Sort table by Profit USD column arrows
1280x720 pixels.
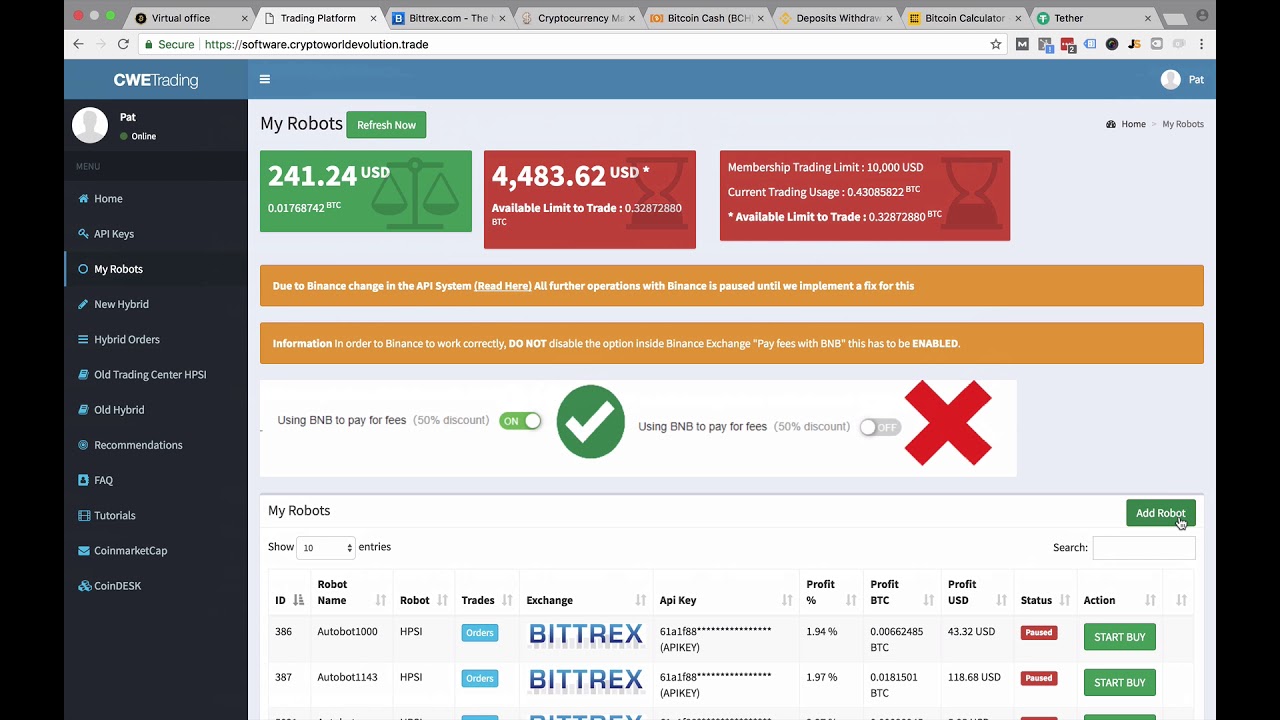coord(1002,600)
